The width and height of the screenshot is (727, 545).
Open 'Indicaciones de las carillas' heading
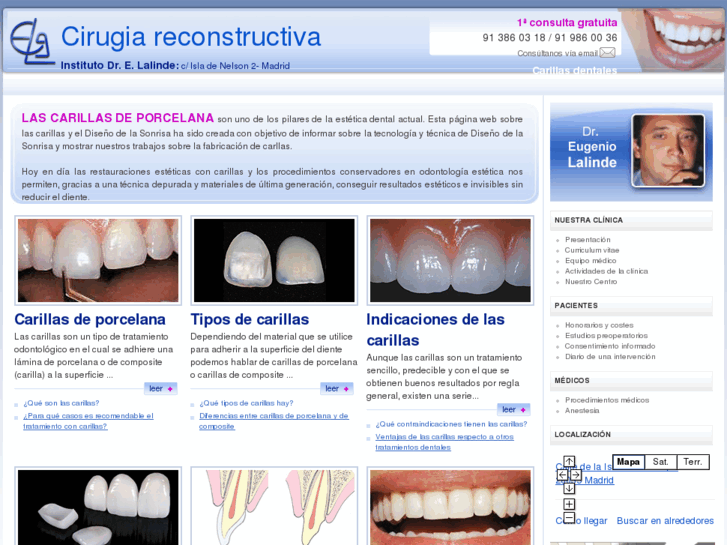click(435, 330)
